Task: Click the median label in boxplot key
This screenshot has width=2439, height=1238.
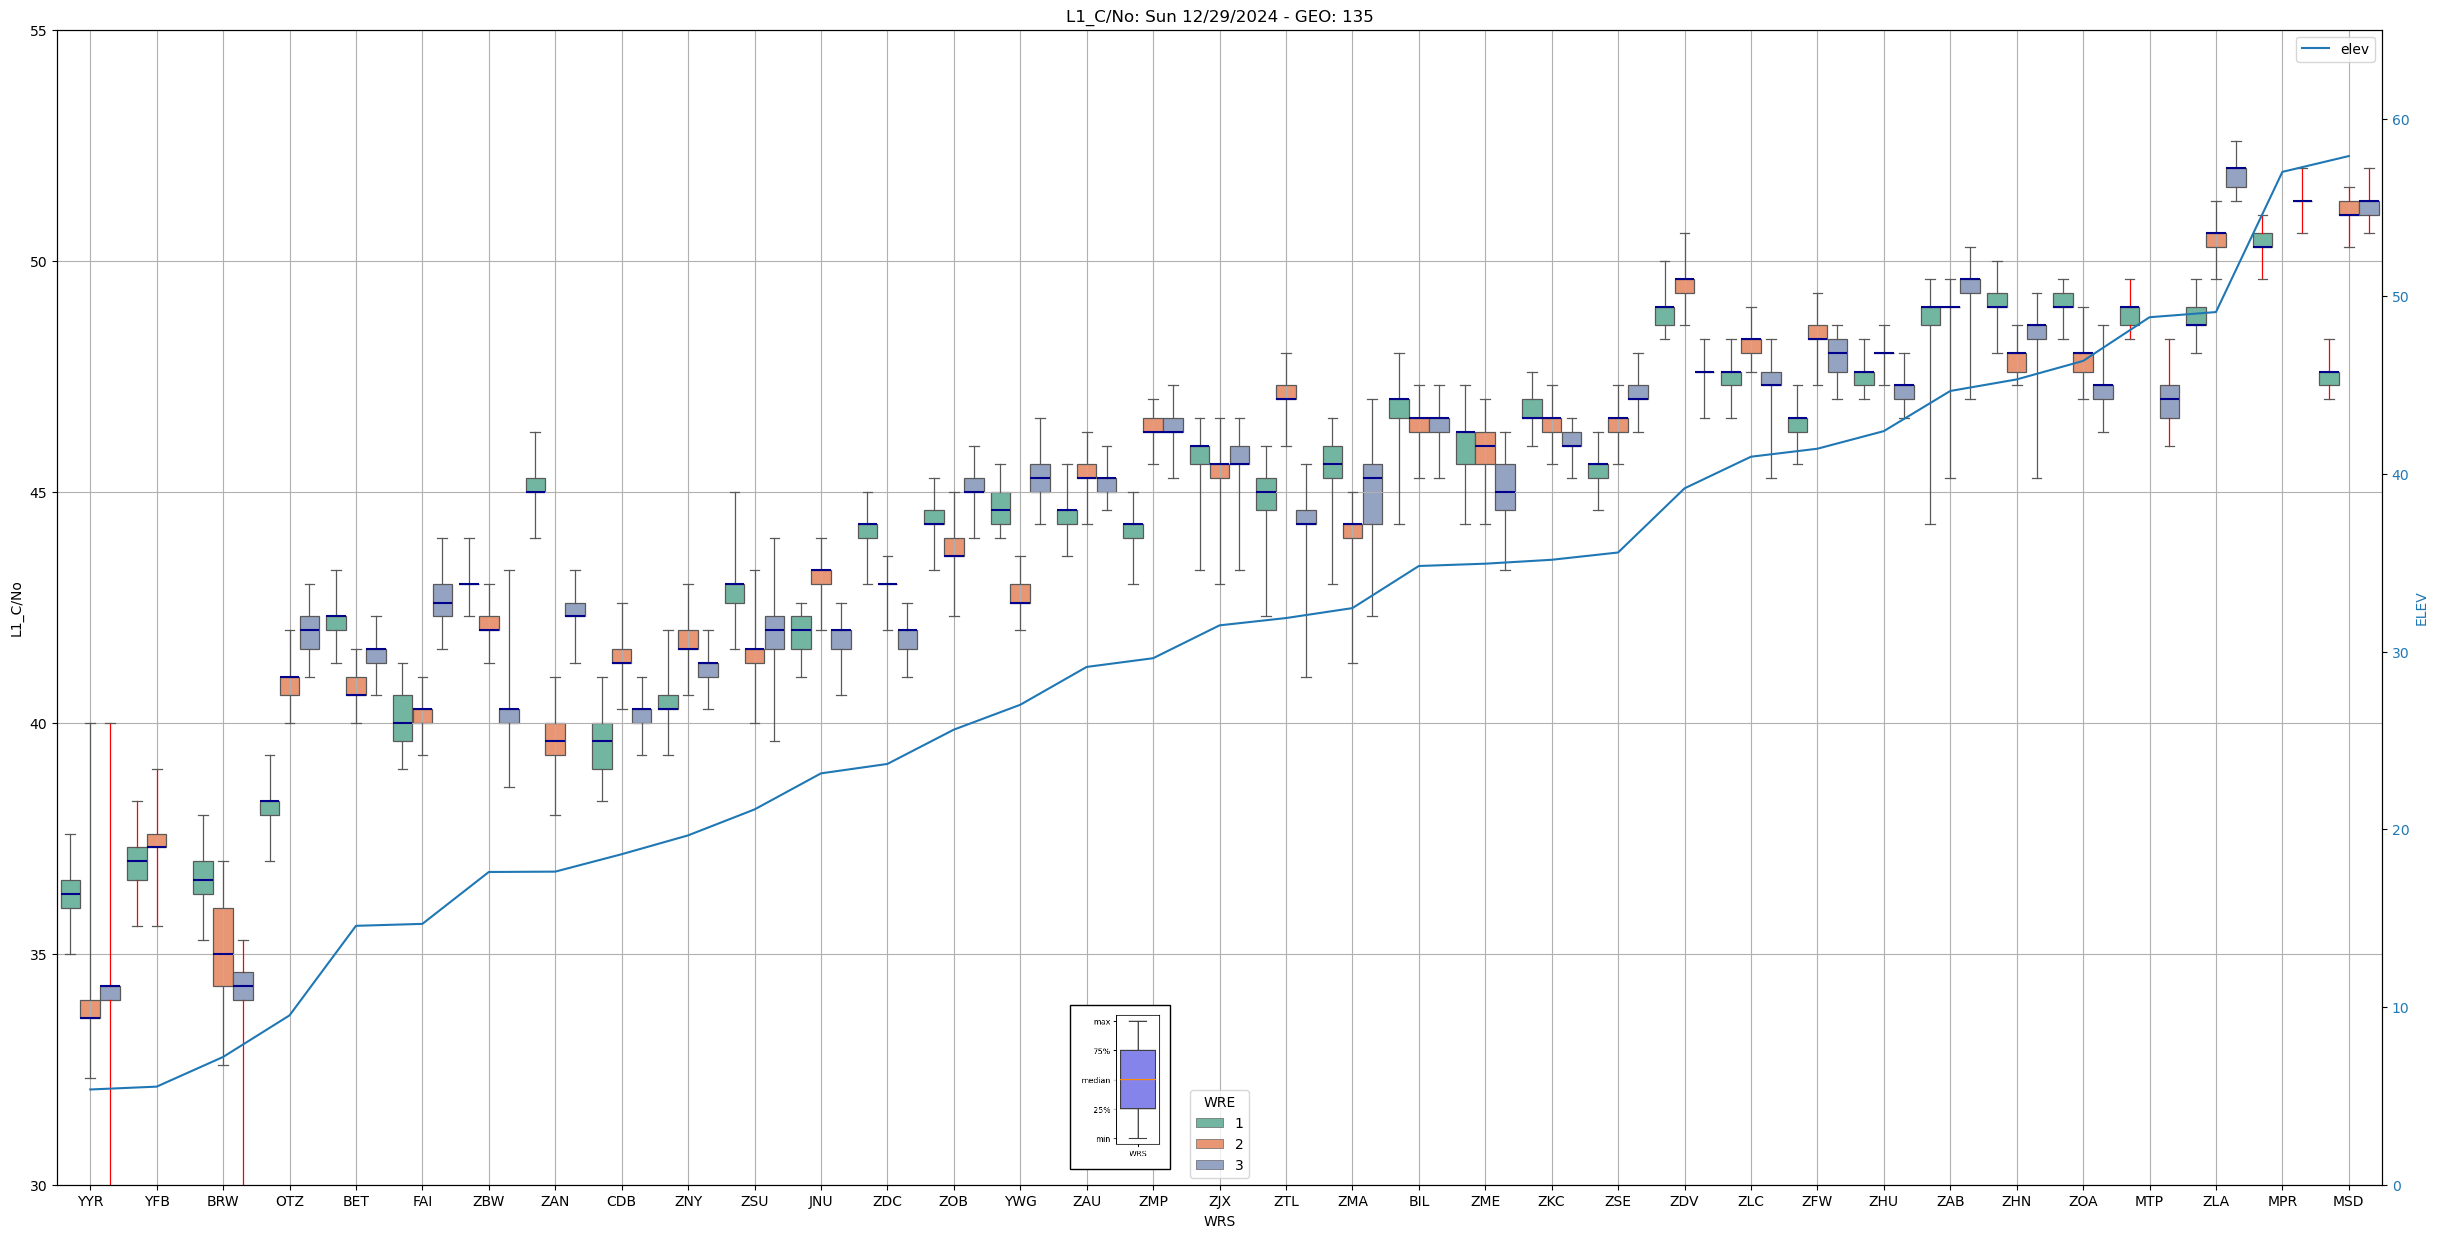Action: [1095, 1080]
